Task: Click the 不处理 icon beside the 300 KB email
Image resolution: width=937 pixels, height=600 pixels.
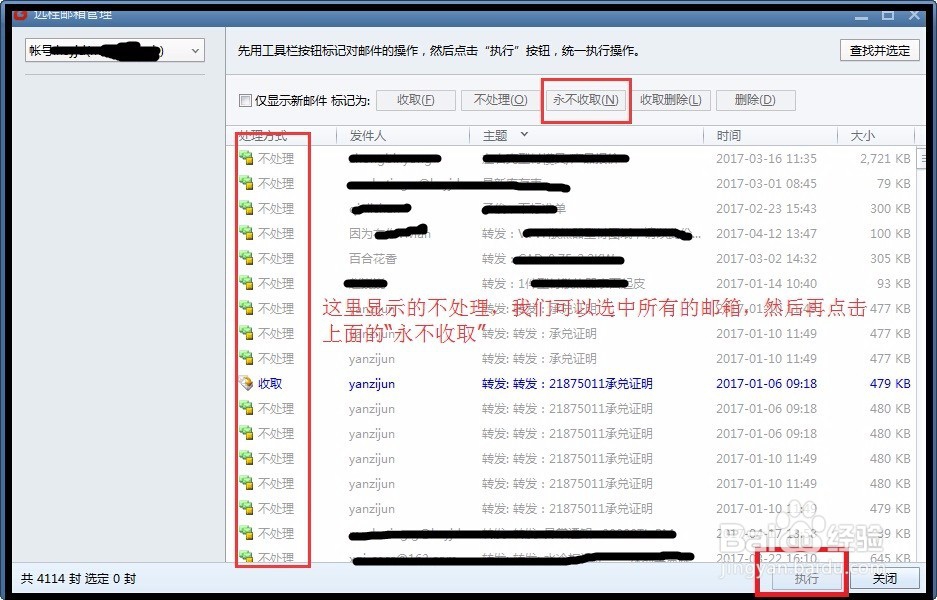Action: 245,208
